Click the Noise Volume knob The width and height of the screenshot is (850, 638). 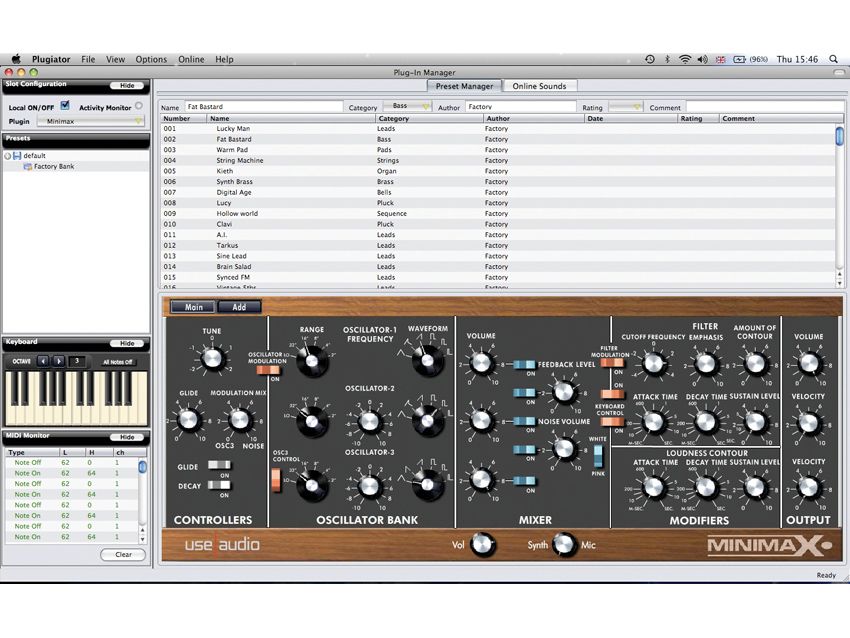click(x=564, y=449)
